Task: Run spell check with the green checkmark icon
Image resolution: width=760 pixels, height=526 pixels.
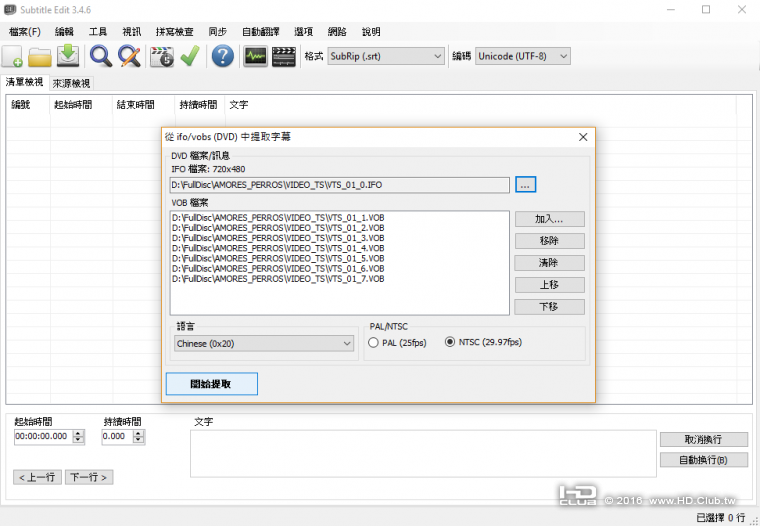Action: [x=190, y=56]
